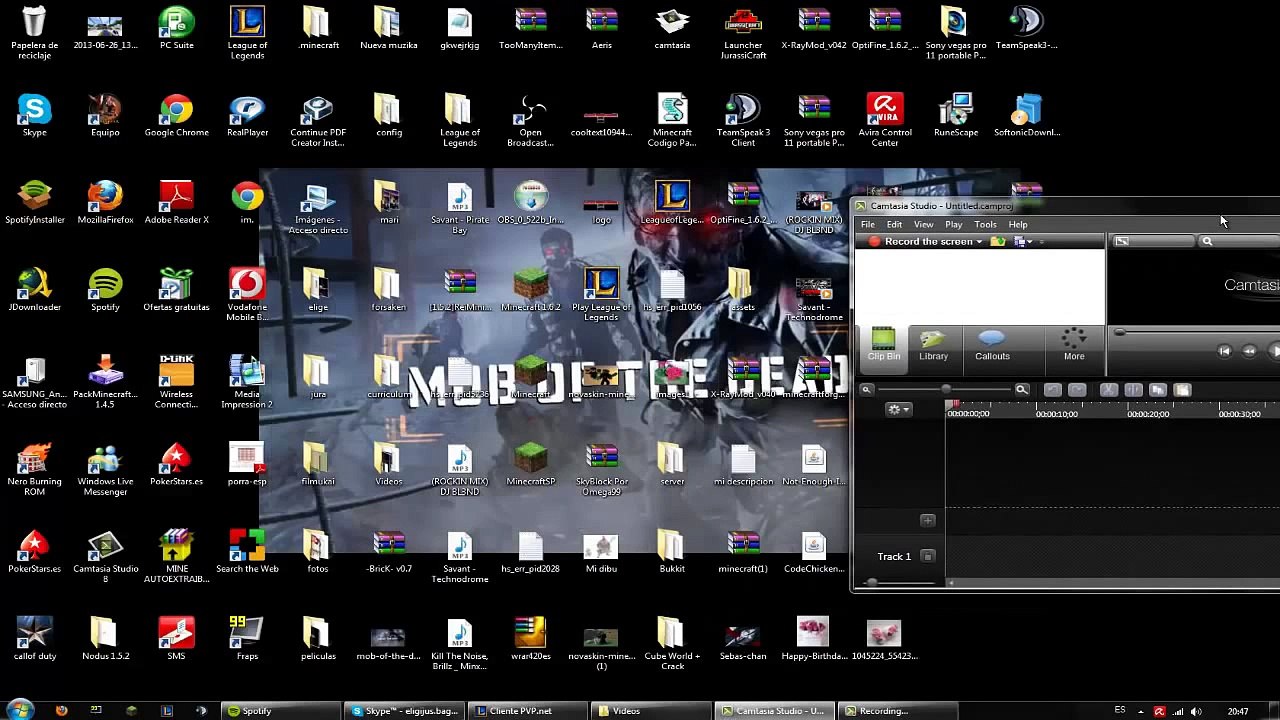1280x720 pixels.
Task: Click the Copy icon on timeline toolbar
Action: 1158,390
